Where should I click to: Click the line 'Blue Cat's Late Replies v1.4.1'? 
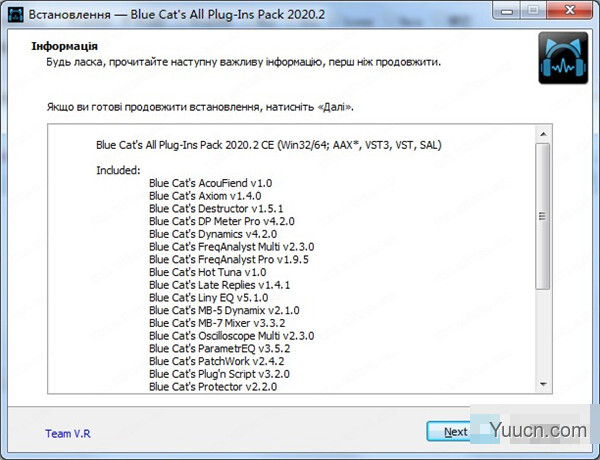coord(220,285)
